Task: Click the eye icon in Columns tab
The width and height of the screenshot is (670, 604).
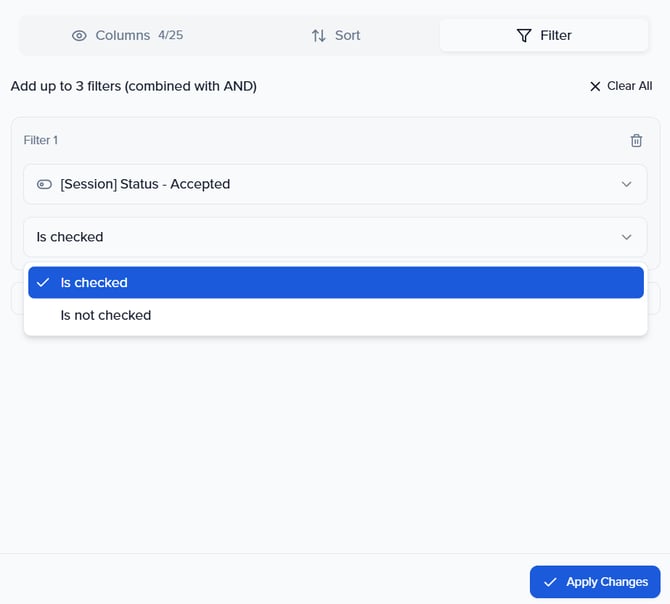Action: tap(79, 36)
